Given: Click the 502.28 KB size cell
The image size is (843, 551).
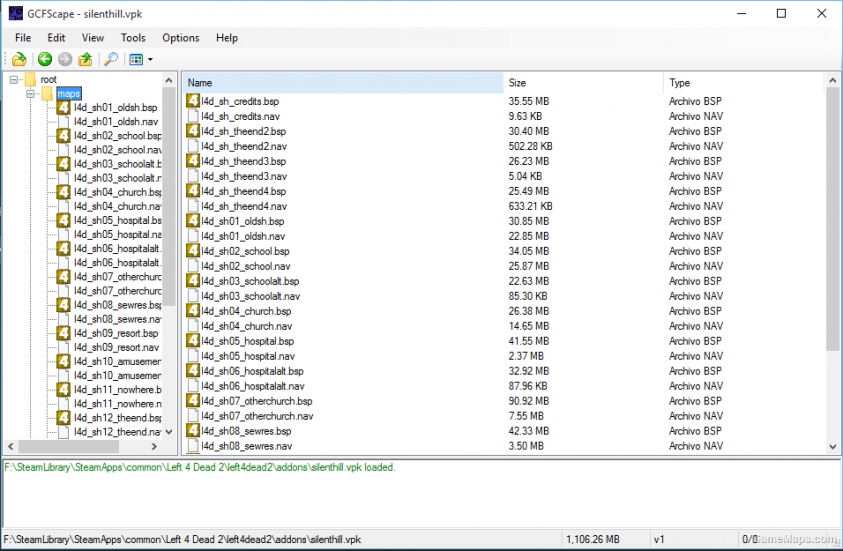Looking at the screenshot, I should point(531,146).
